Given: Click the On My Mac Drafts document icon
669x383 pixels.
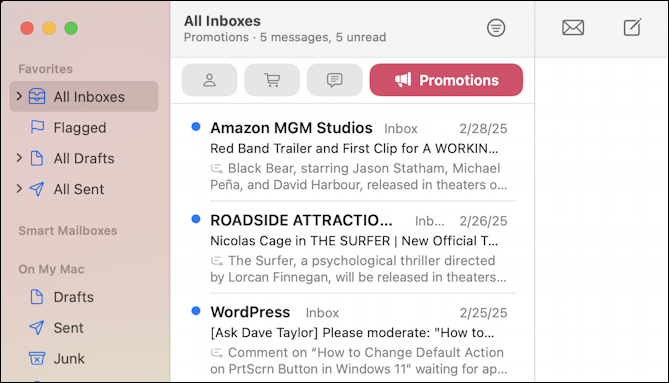Looking at the screenshot, I should [x=37, y=296].
